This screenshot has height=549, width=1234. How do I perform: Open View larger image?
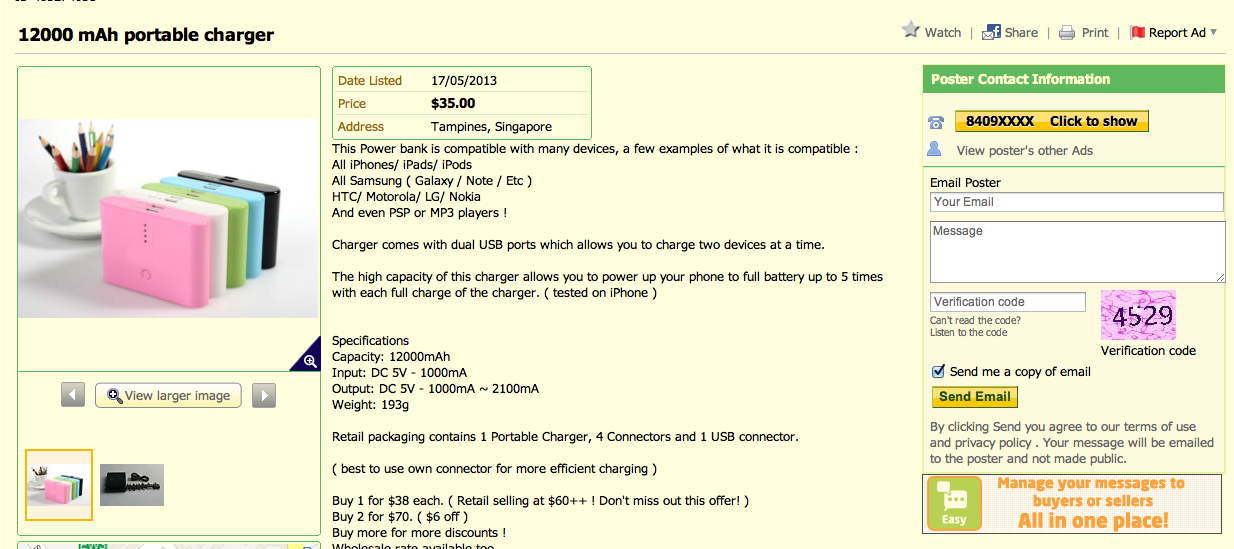coord(168,395)
